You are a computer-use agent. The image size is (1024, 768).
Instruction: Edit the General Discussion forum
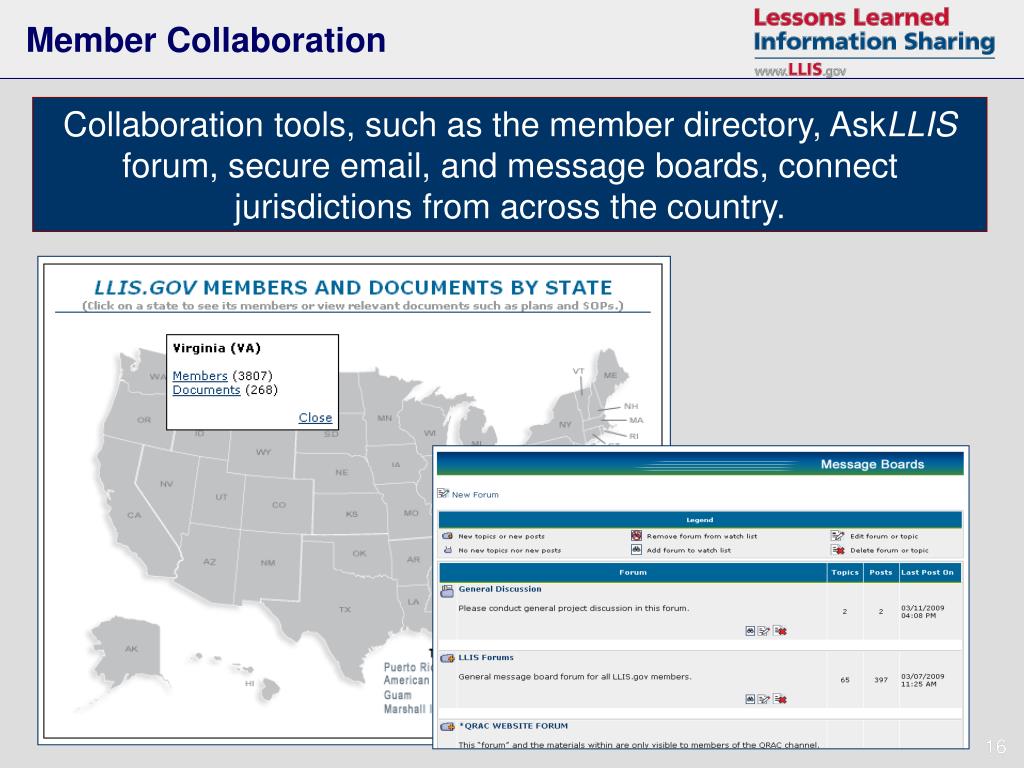[x=763, y=631]
